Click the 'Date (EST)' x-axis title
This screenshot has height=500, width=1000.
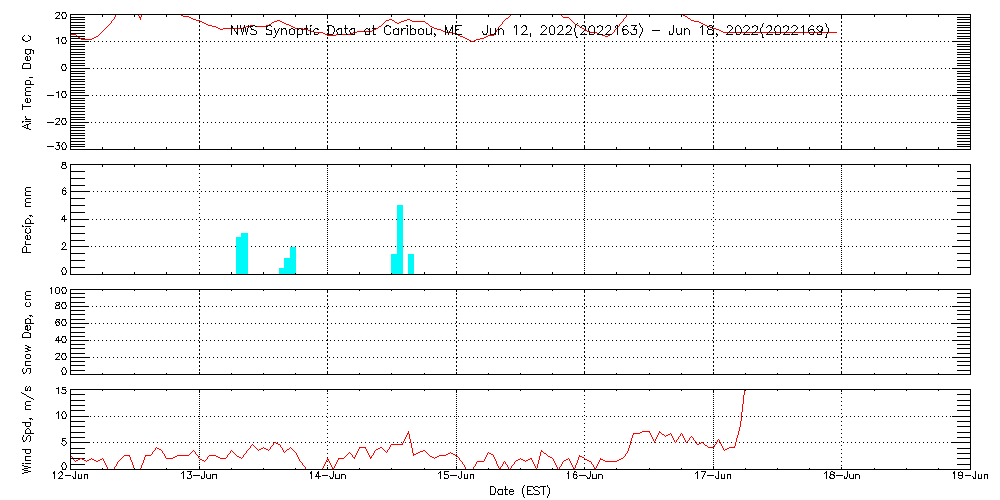click(x=519, y=491)
